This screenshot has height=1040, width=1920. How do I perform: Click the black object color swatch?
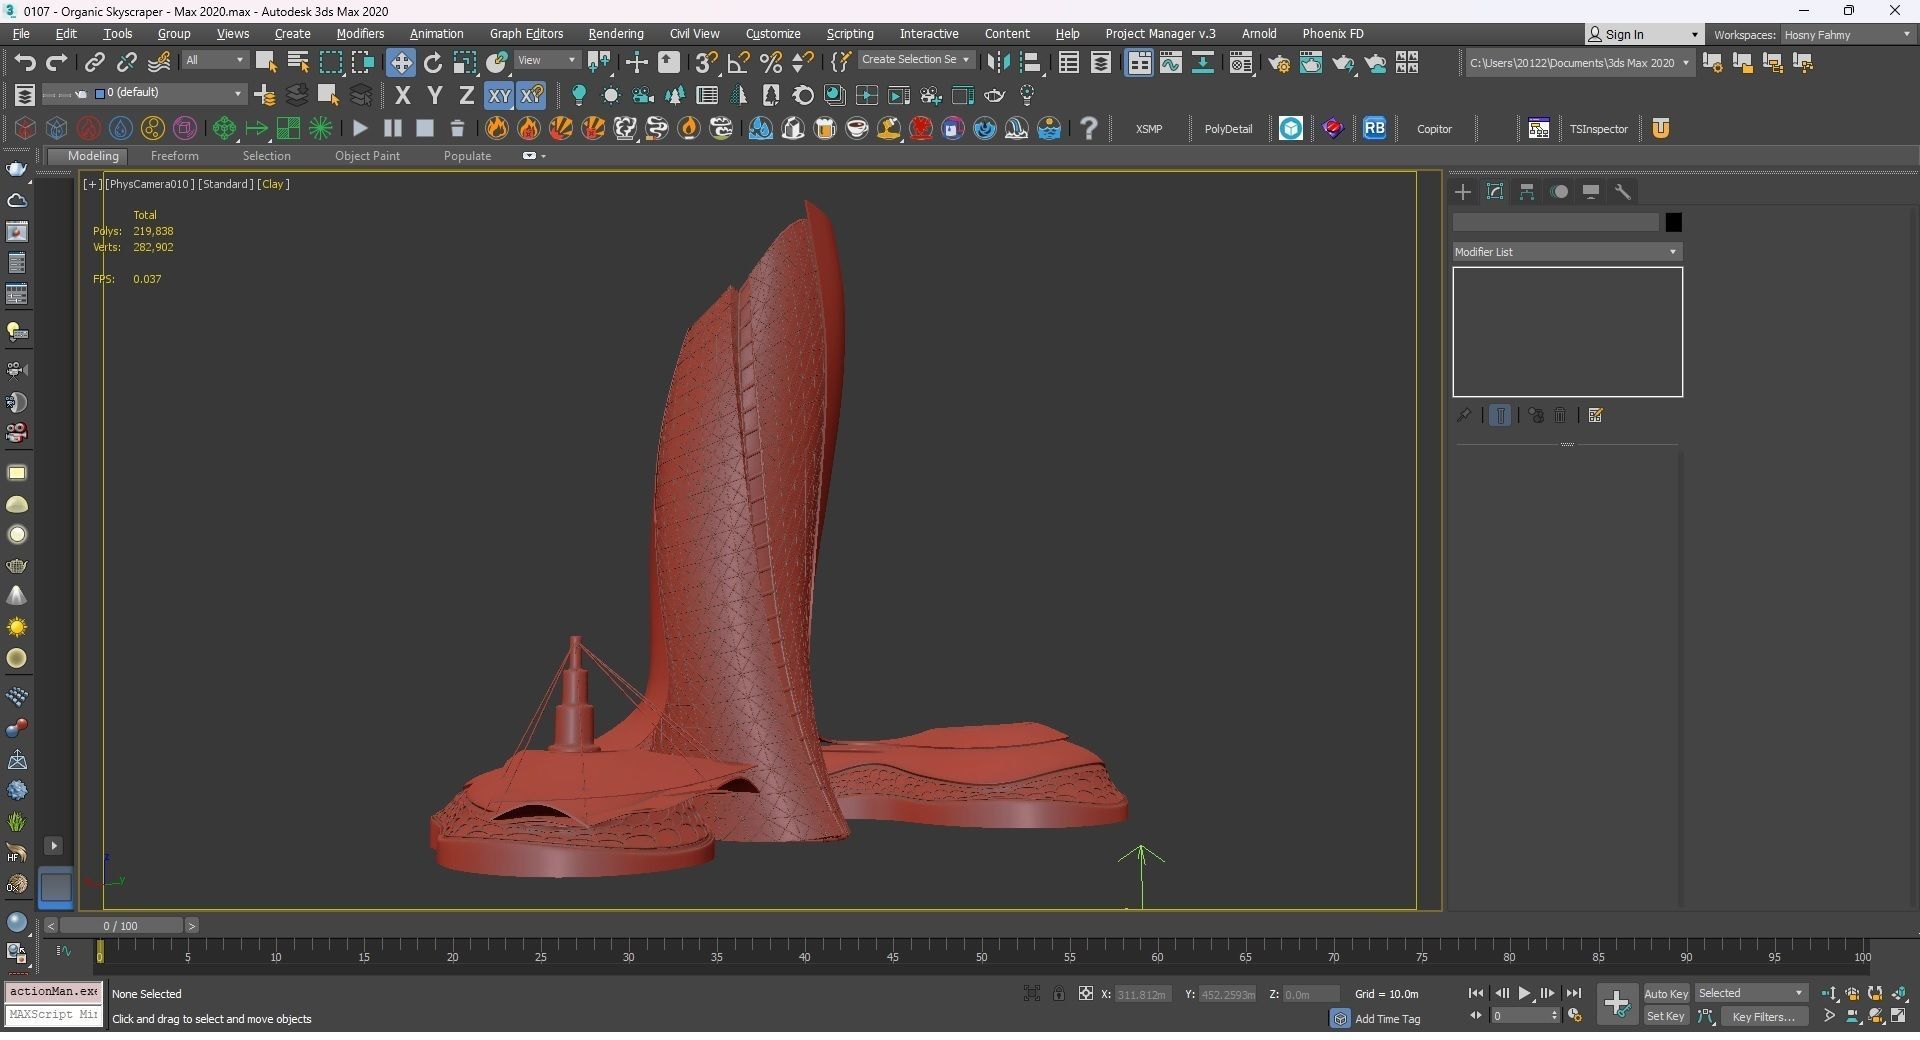point(1673,222)
